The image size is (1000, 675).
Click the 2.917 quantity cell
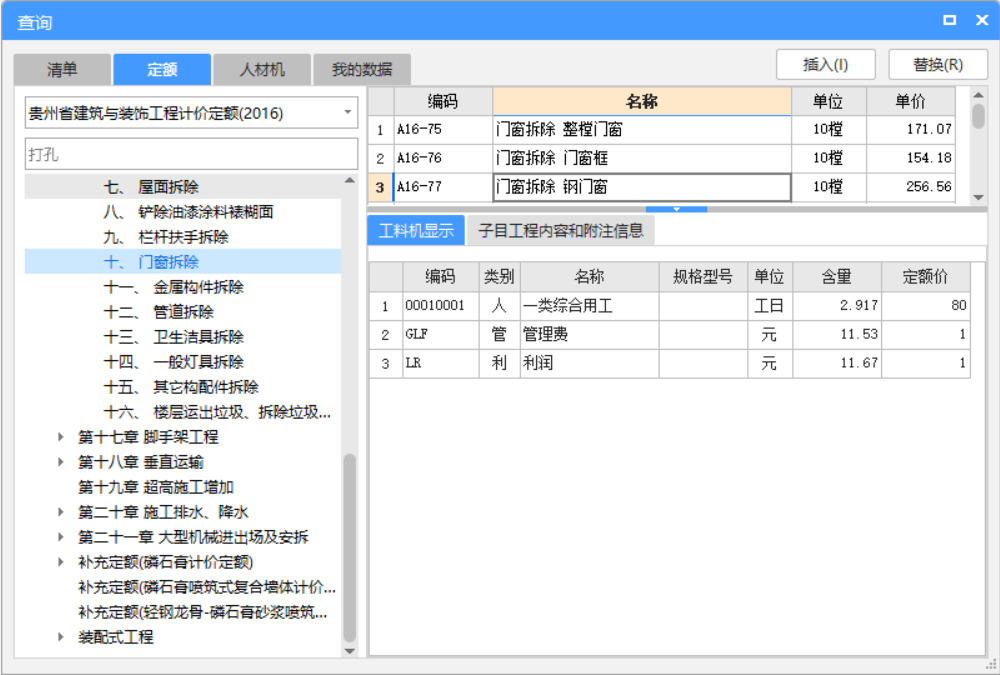pyautogui.click(x=837, y=306)
